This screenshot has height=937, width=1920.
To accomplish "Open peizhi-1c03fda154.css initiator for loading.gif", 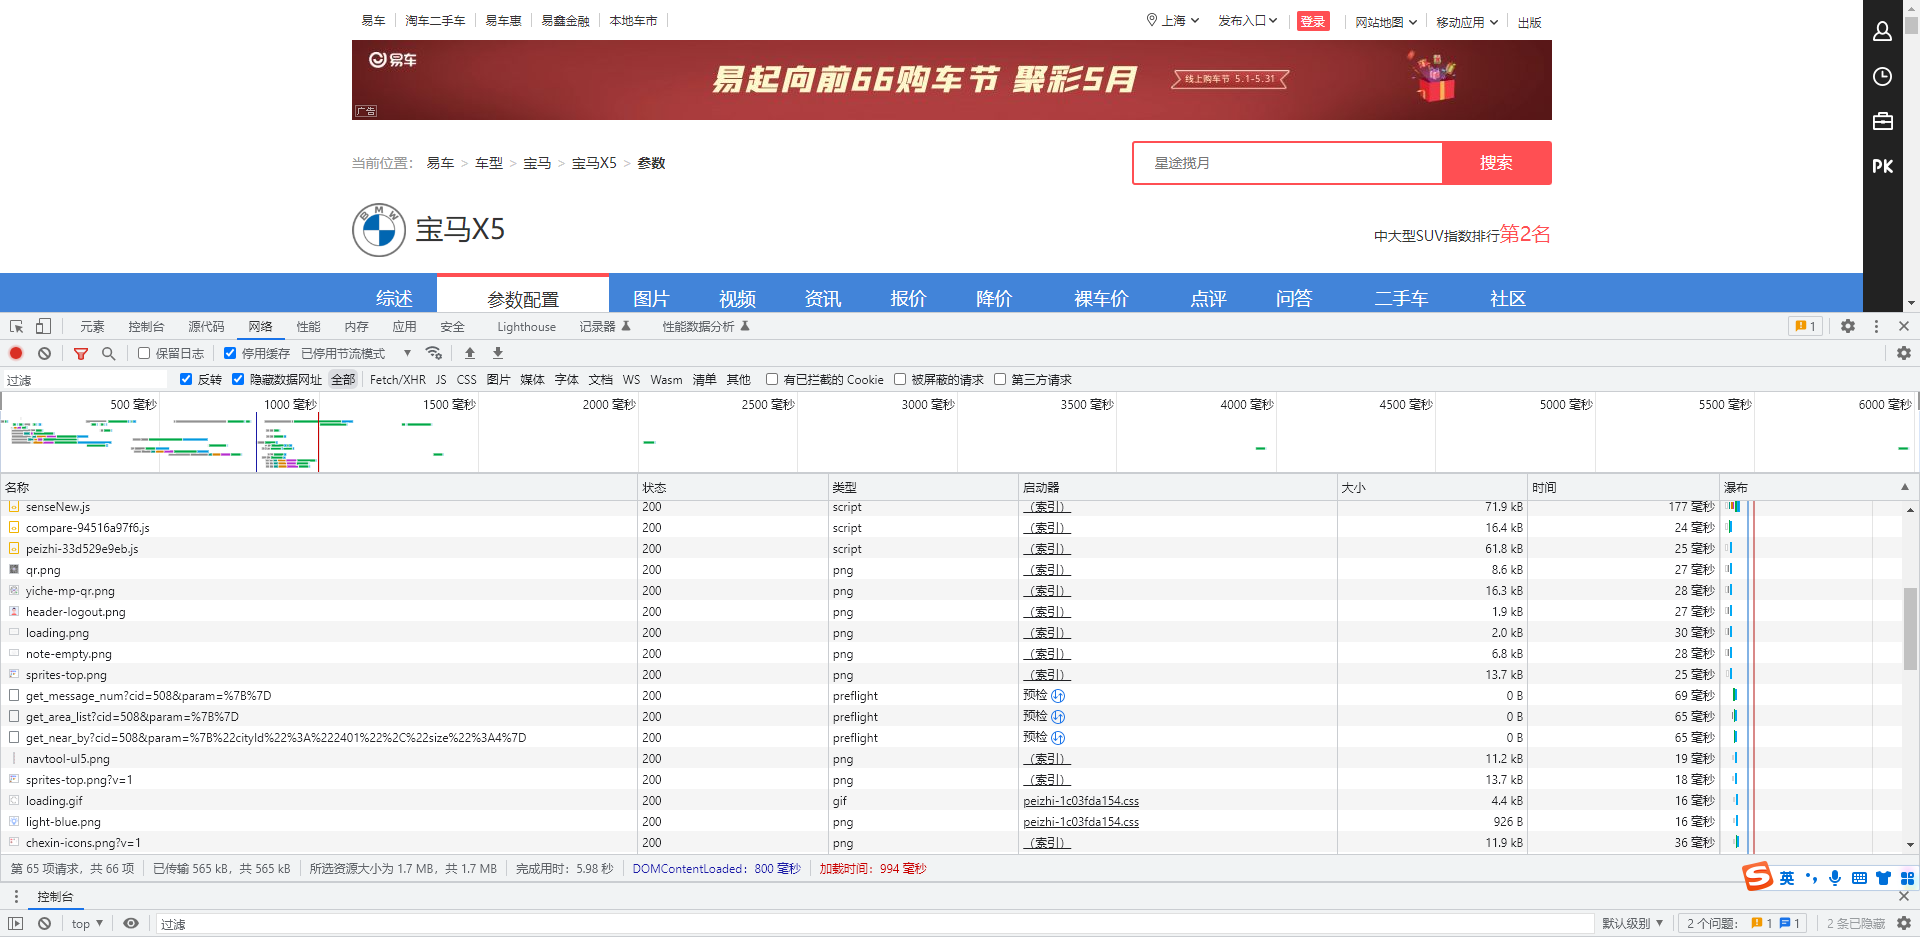I will coord(1081,801).
